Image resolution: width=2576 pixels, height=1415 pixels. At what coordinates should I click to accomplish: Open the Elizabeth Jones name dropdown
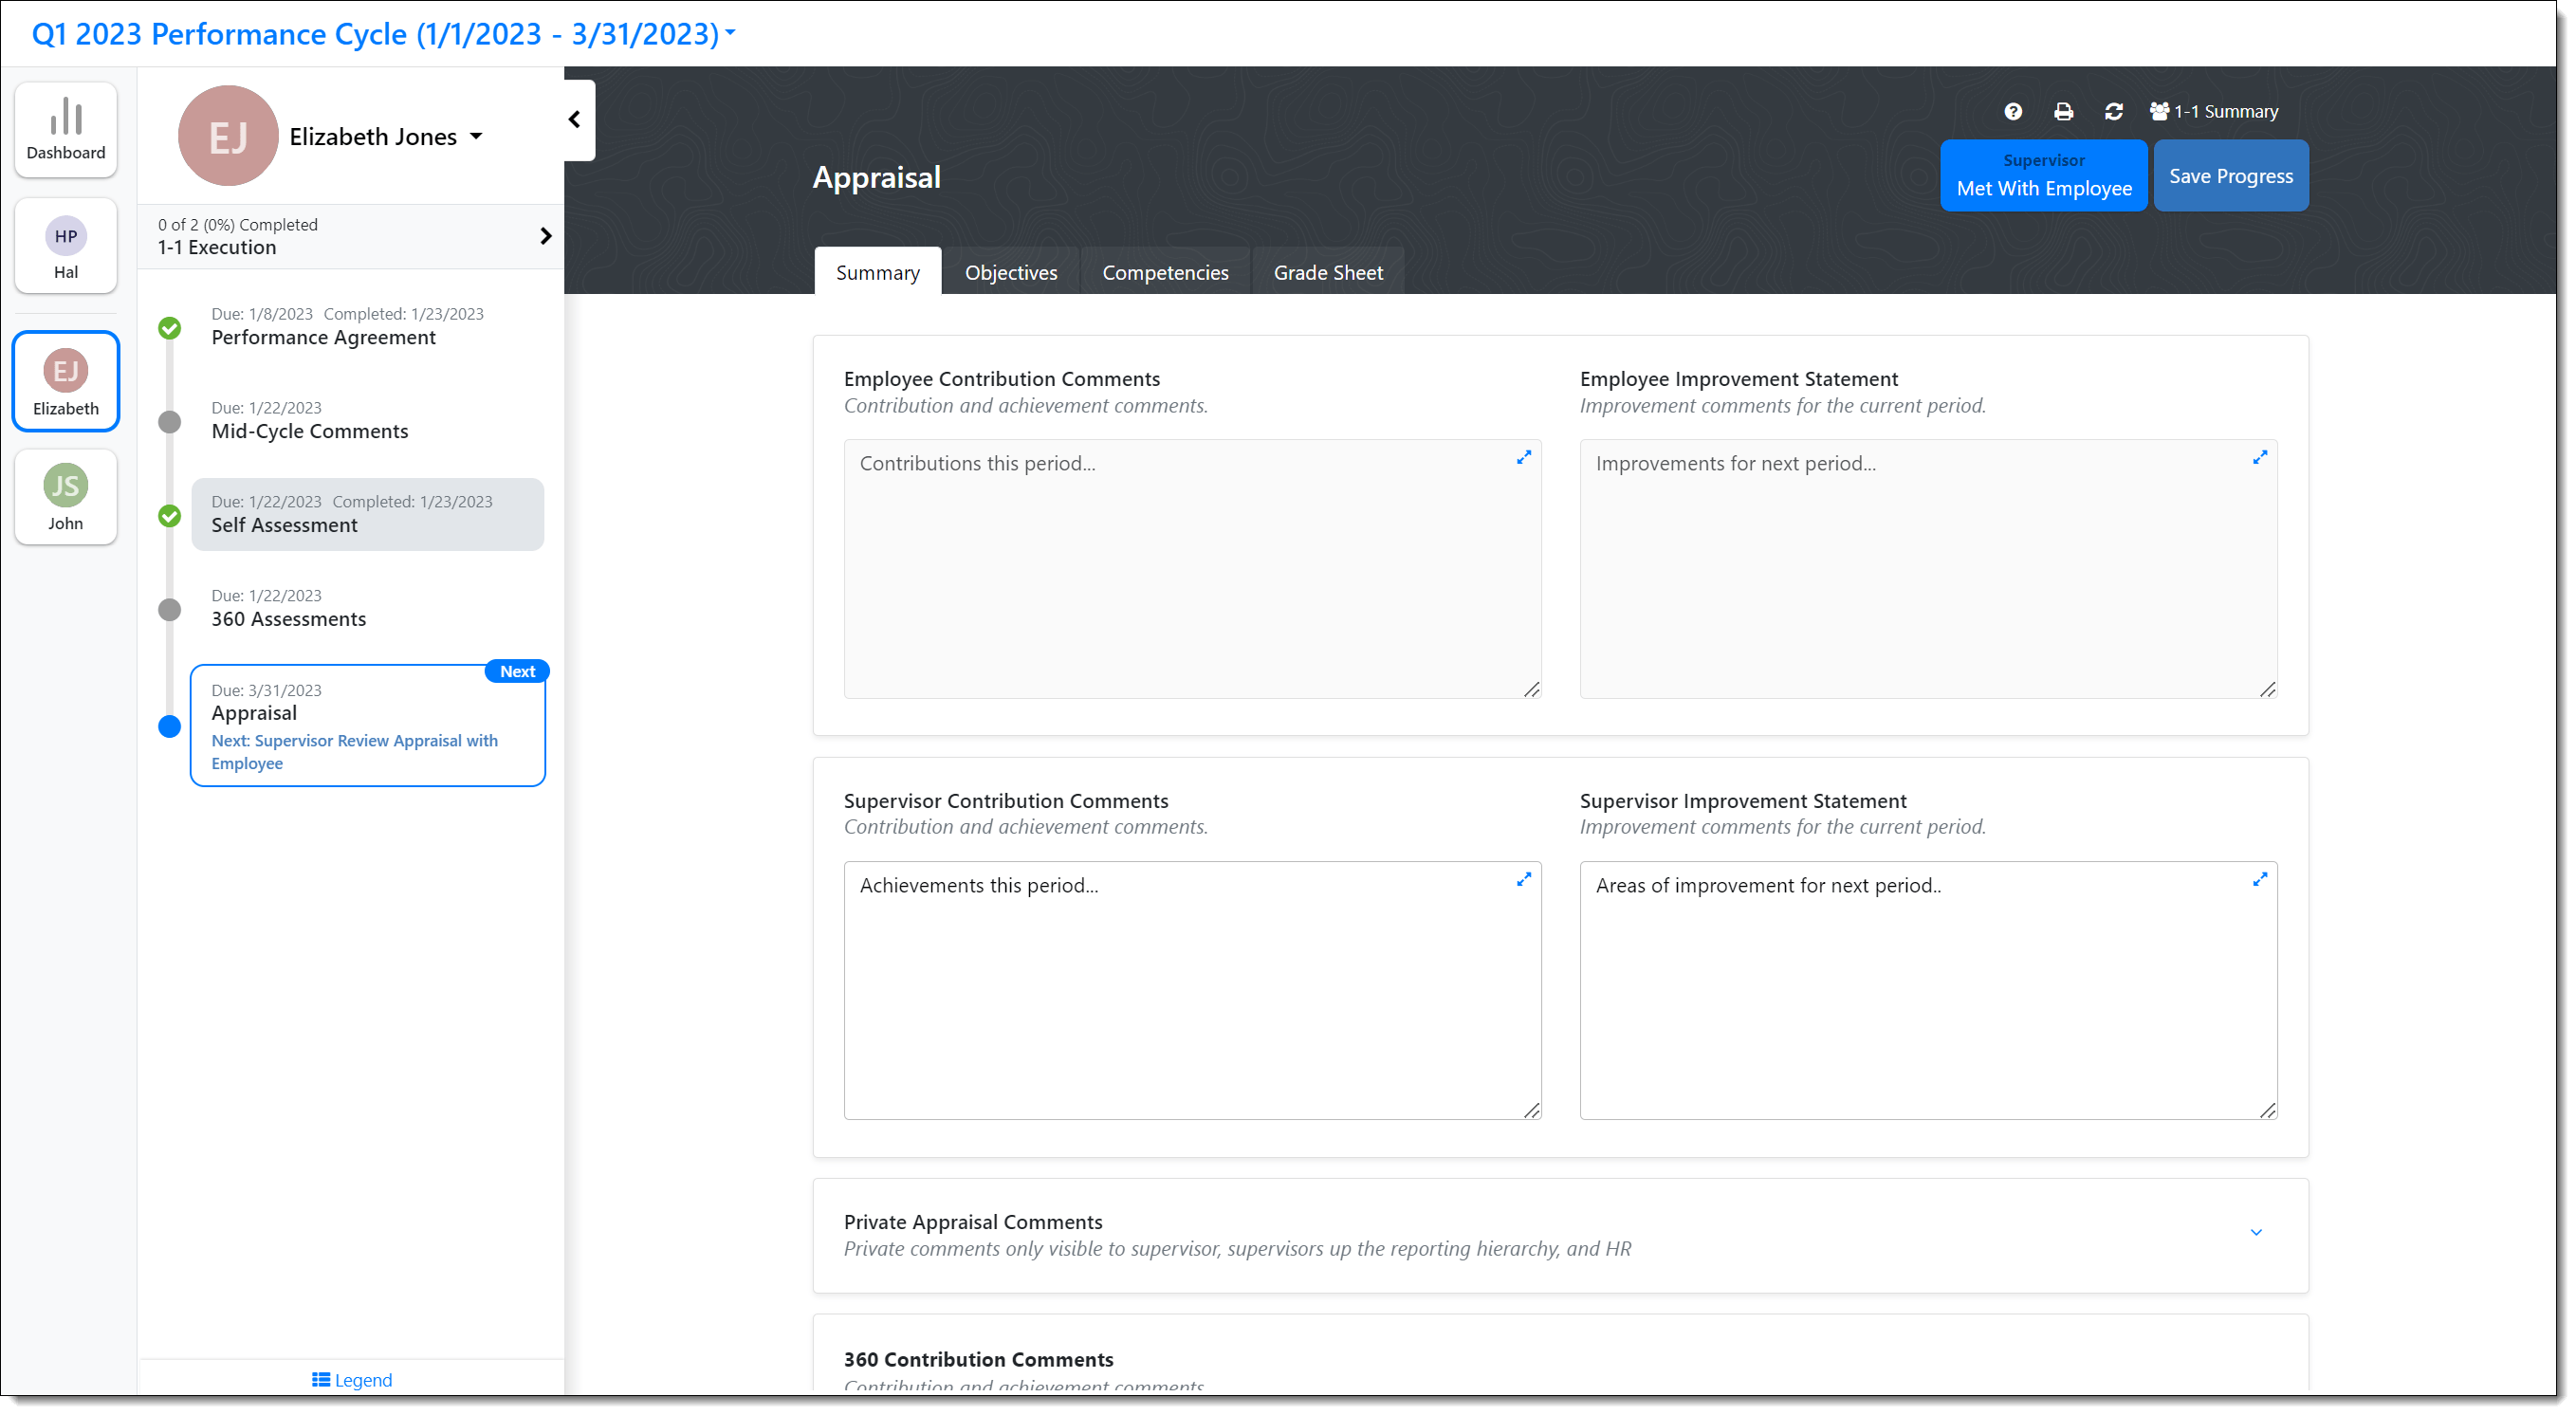(x=385, y=137)
